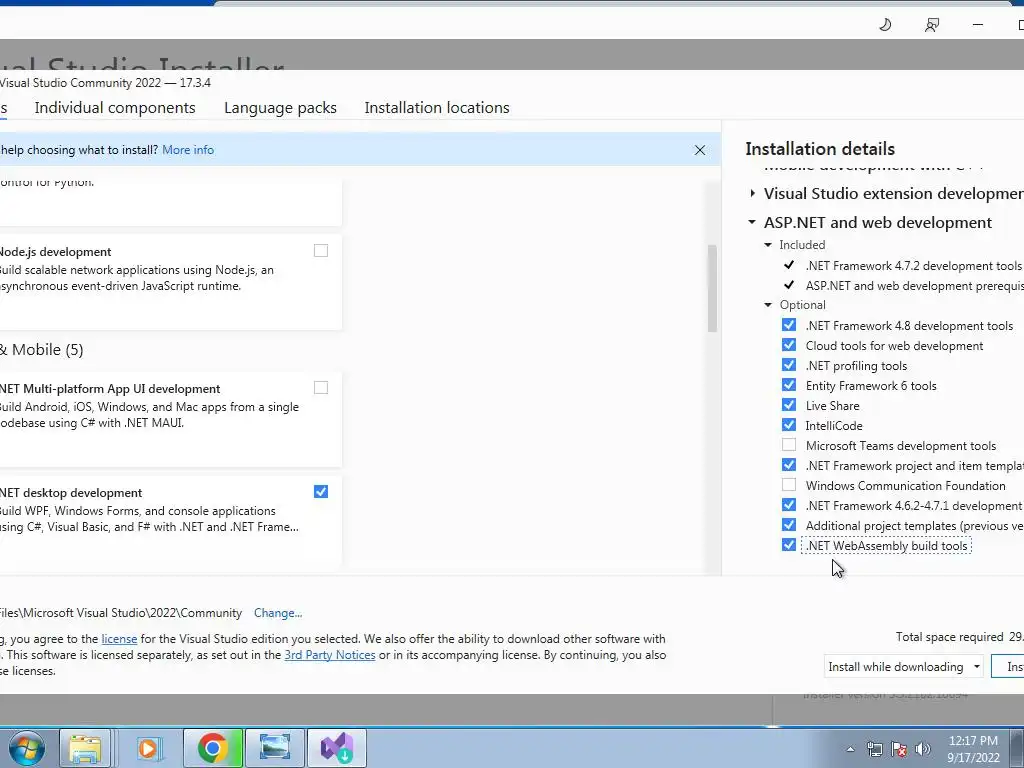Screen dimensions: 1024x768
Task: Open Install while downloading dropdown
Action: pos(903,667)
